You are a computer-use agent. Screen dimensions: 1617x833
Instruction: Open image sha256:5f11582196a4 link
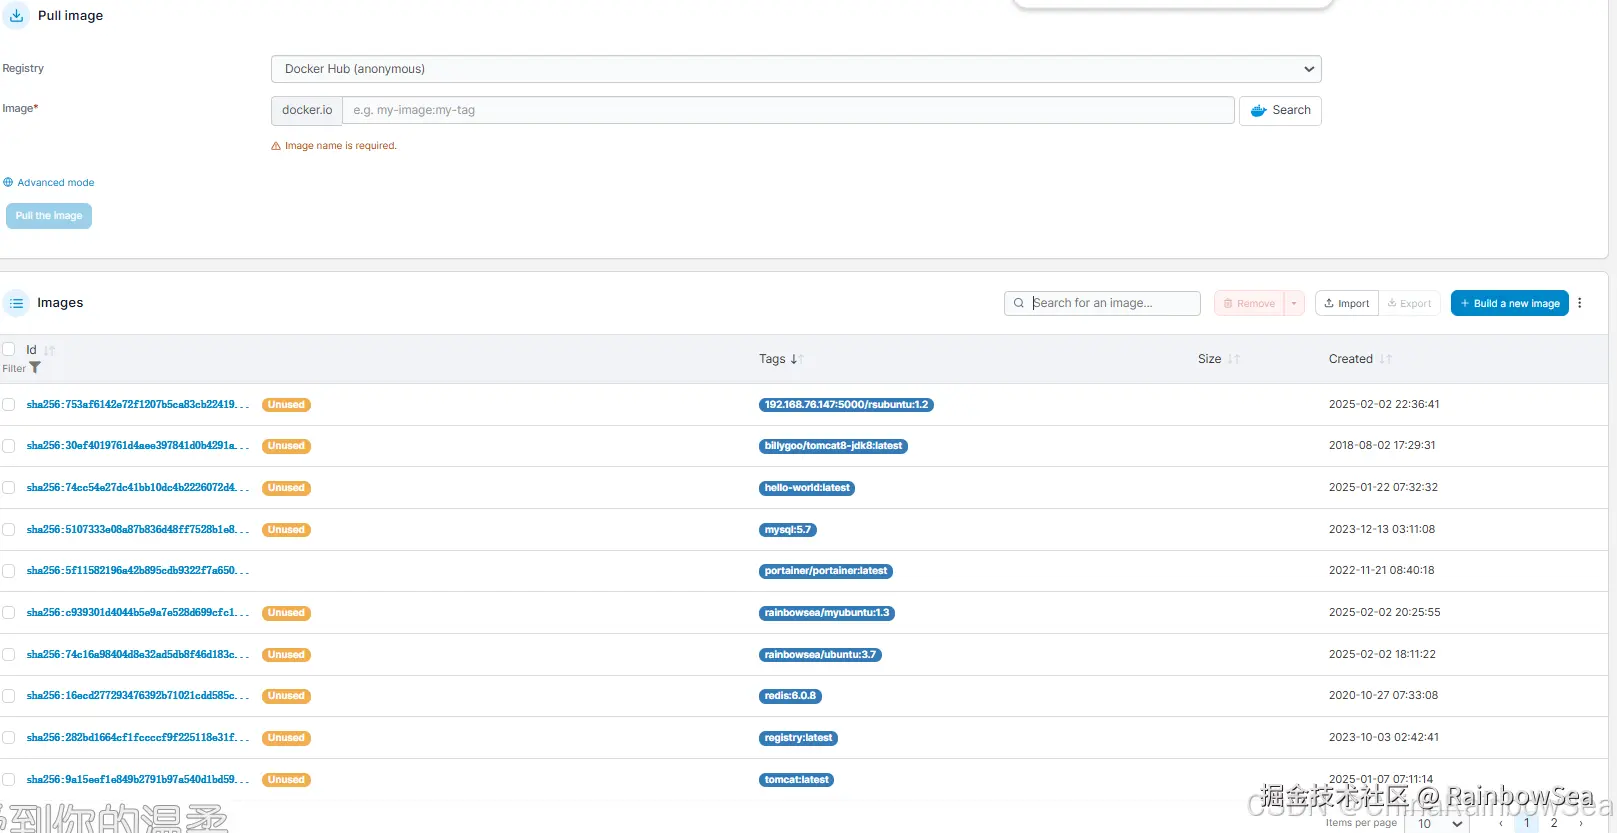138,571
